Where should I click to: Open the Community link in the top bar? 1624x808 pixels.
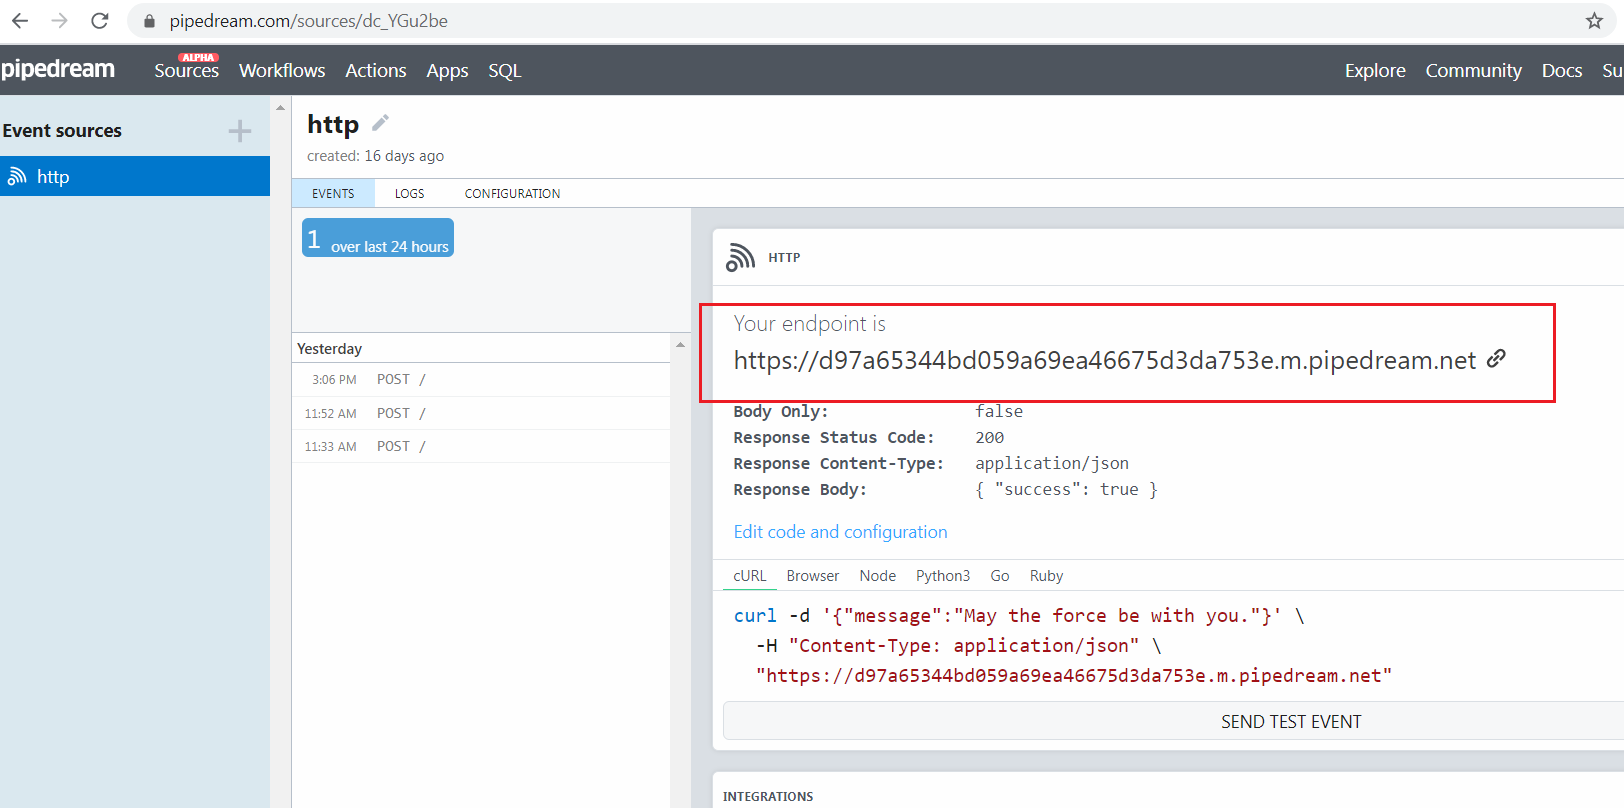click(1473, 70)
